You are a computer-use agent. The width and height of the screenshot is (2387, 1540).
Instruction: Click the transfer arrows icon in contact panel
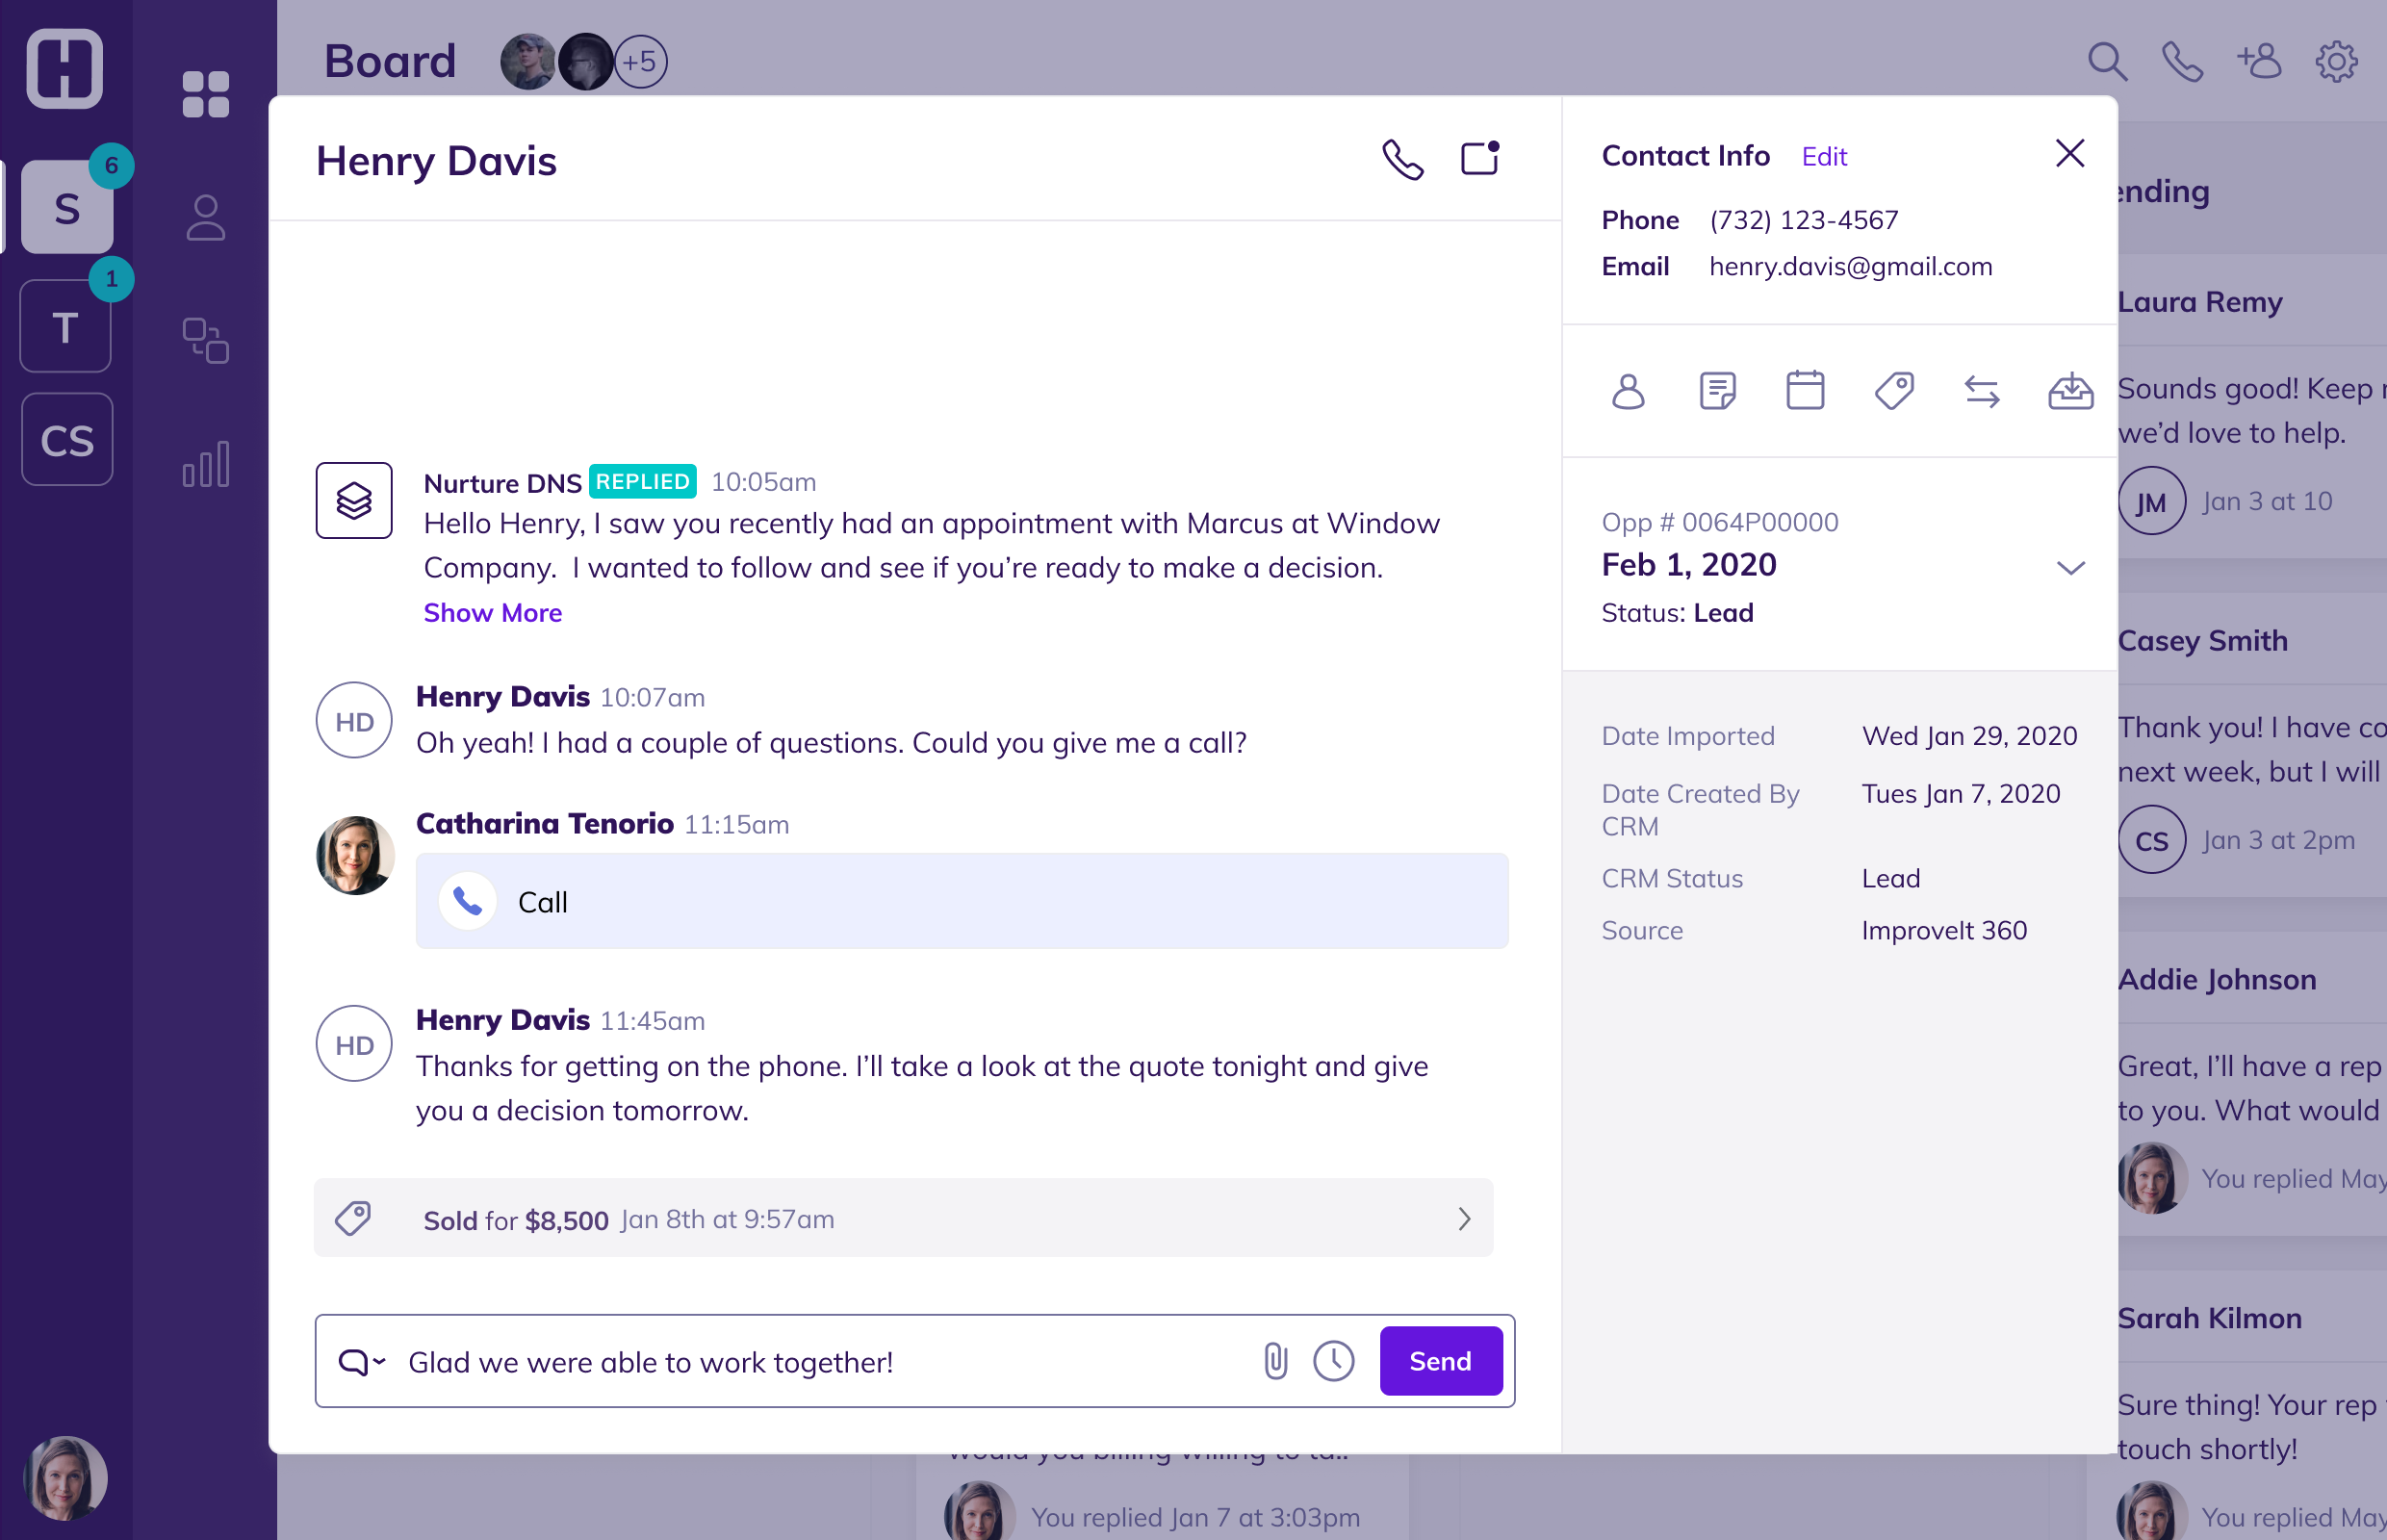(1982, 391)
